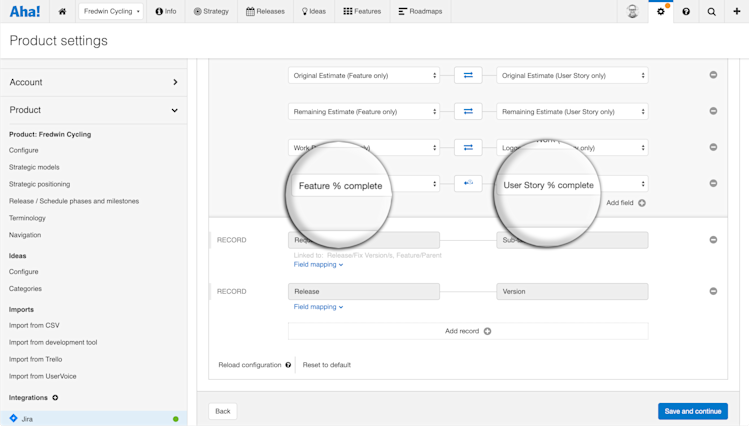Open the Roadmaps tab
749x426 pixels.
pos(420,11)
